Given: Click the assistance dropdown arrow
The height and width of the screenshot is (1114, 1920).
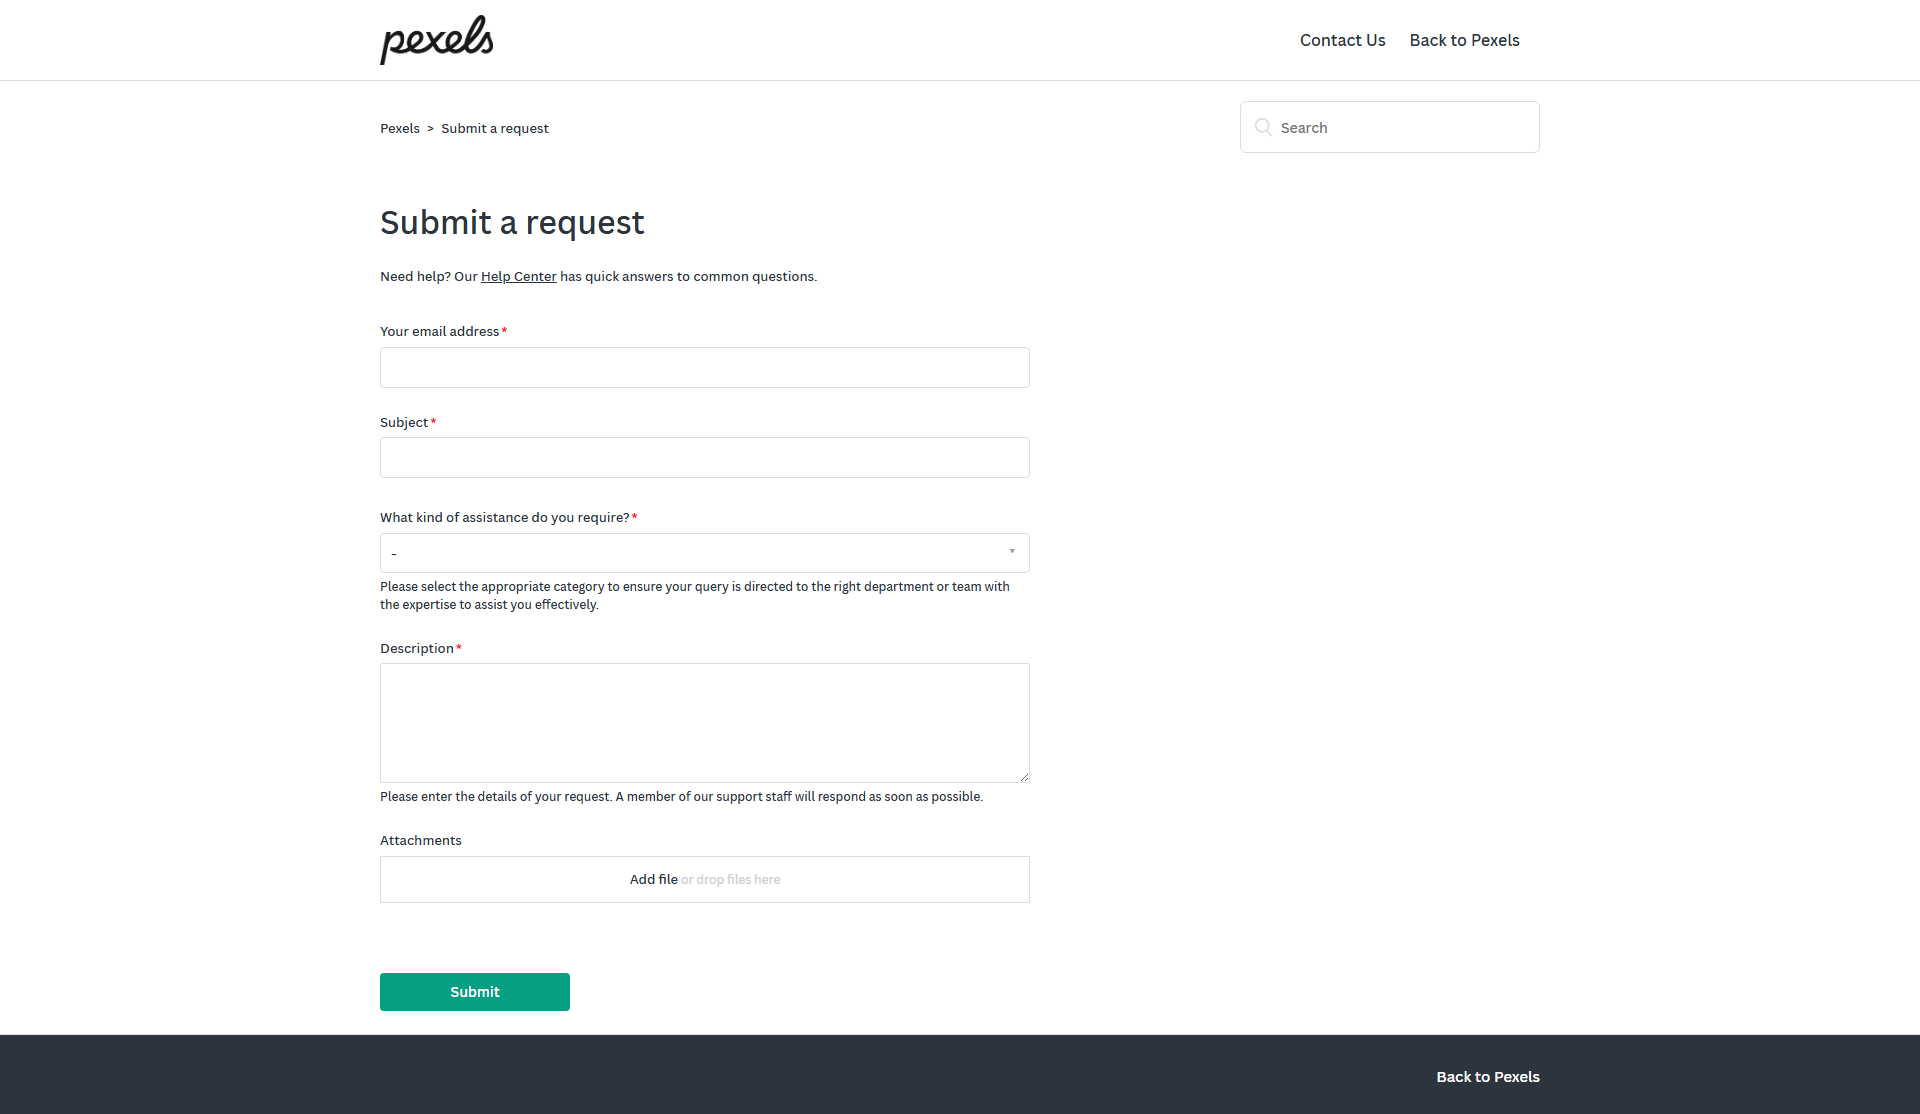Looking at the screenshot, I should click(1012, 552).
